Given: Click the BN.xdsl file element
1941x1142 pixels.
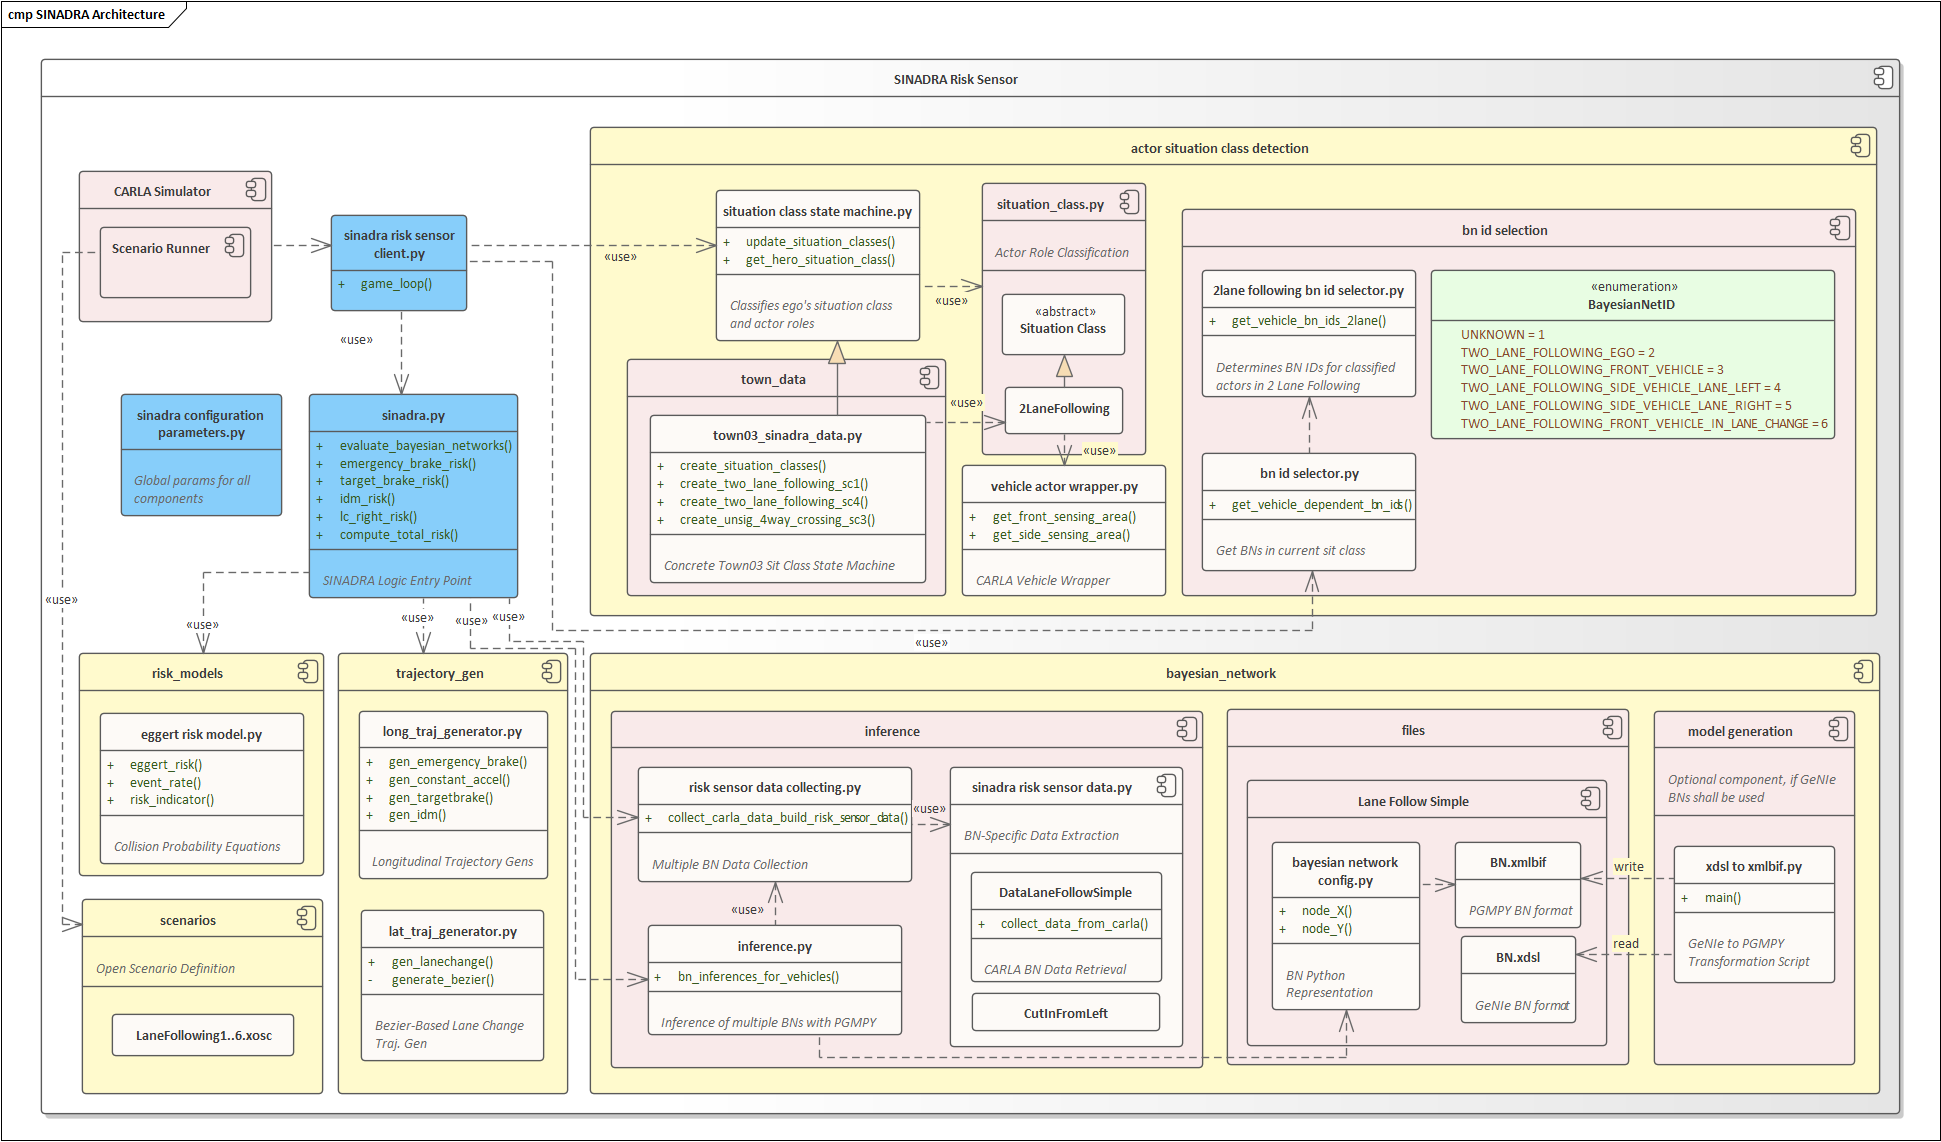Looking at the screenshot, I should [x=1517, y=957].
